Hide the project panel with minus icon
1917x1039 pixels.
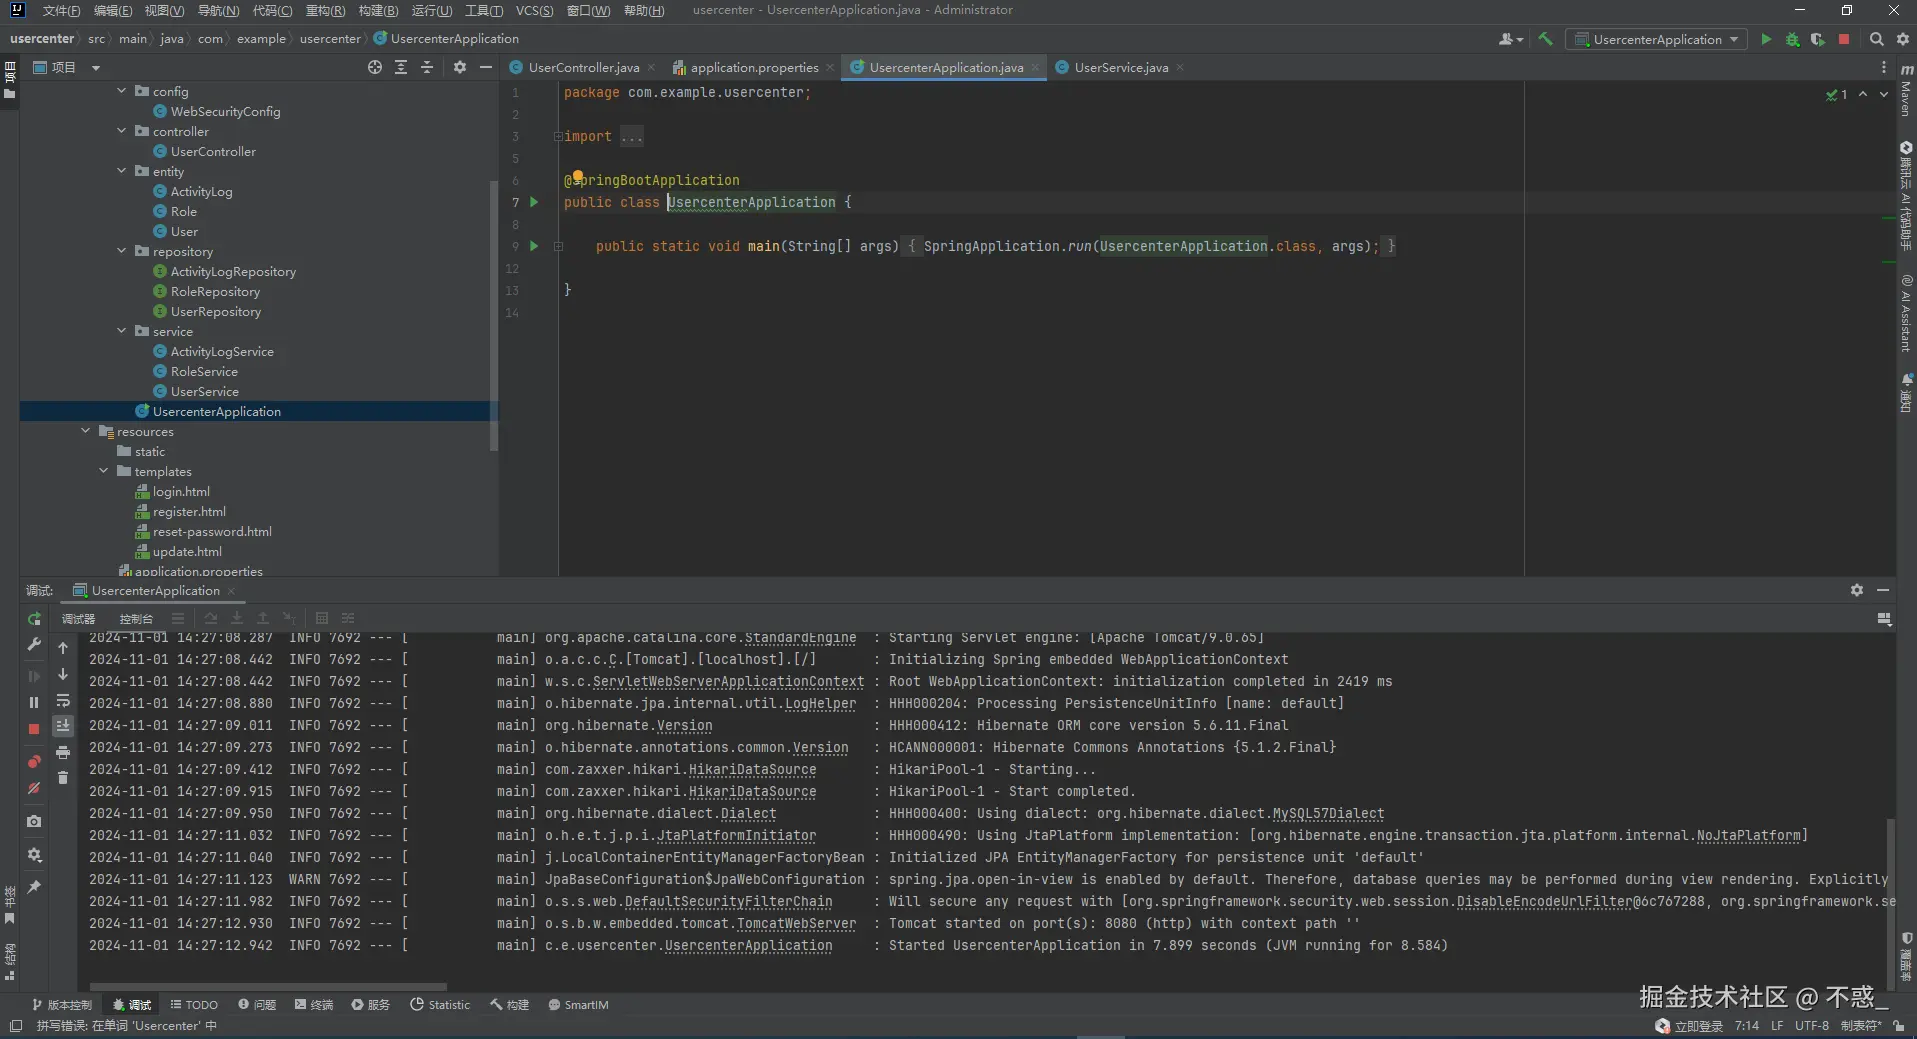click(486, 67)
